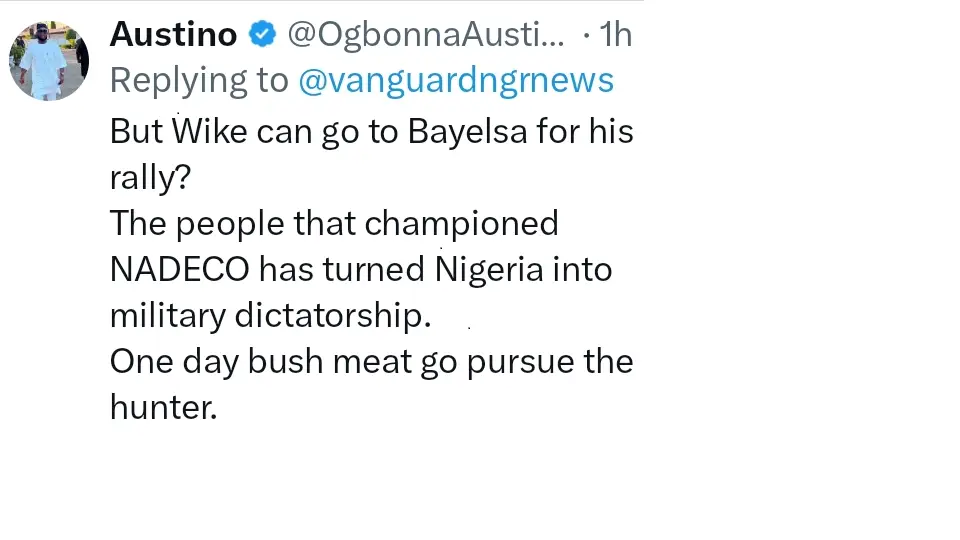The height and width of the screenshot is (540, 960).
Task: Click the 1h timestamp
Action: 615,35
